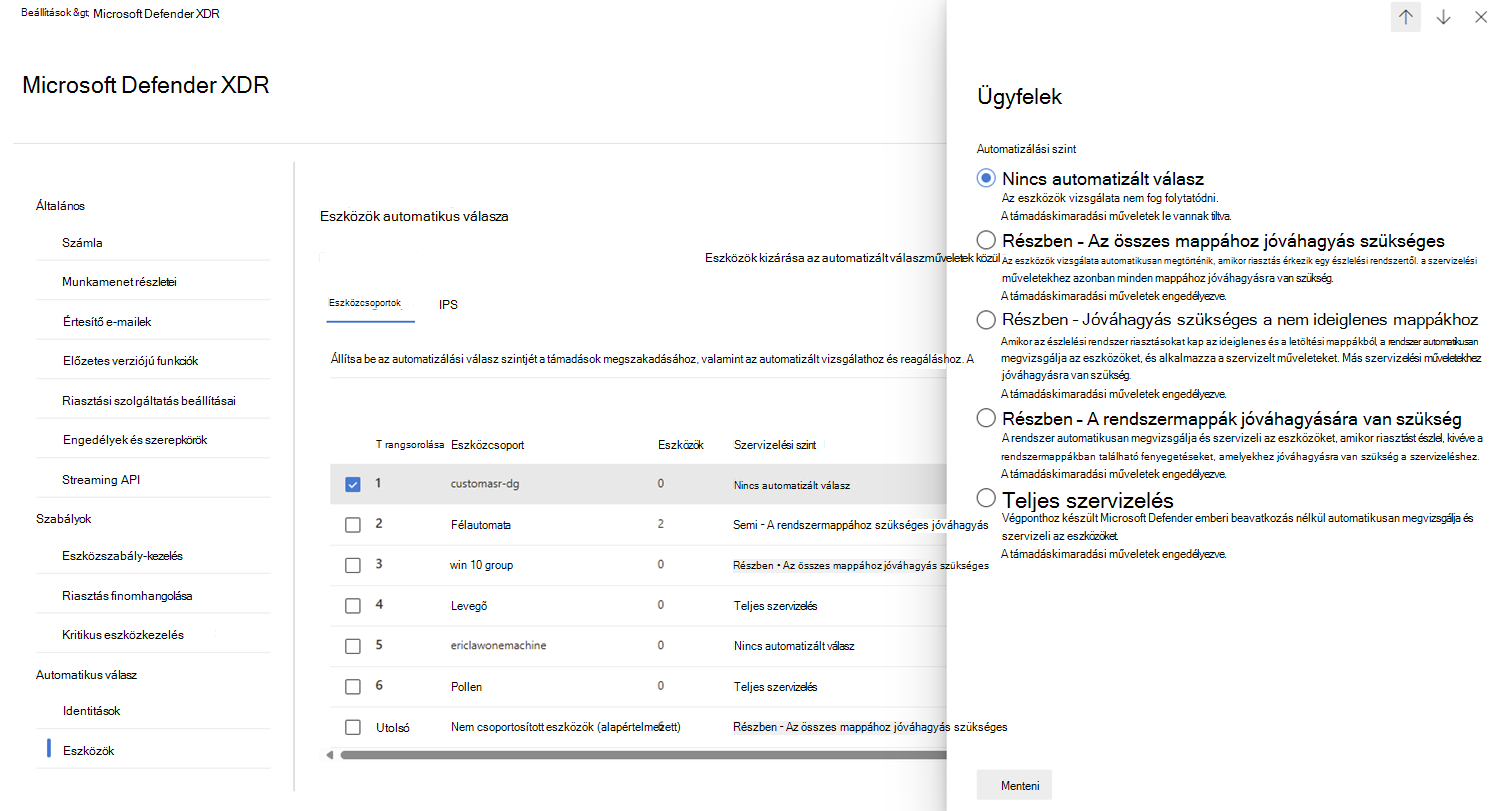Viewport: 1500px width, 811px height.
Task: Pick 'A rendszermappák jóváhagyására van szükség' radio
Action: (986, 417)
